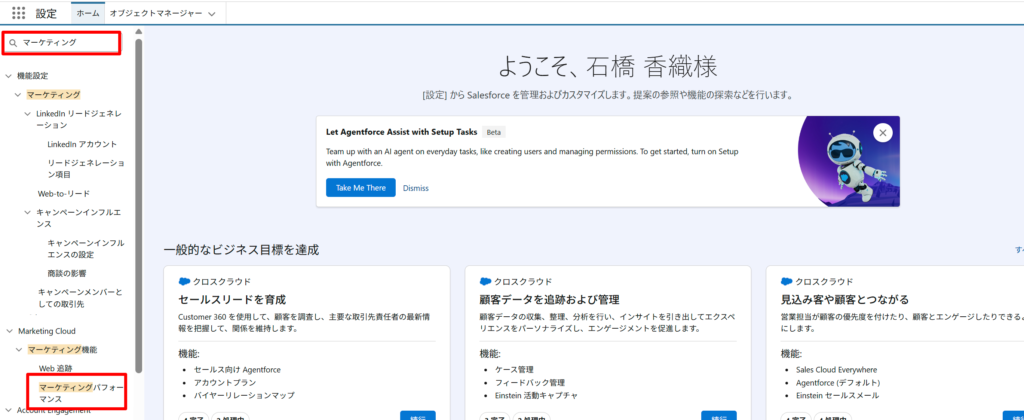Click バイヤーリレーションマップ list item

point(244,395)
